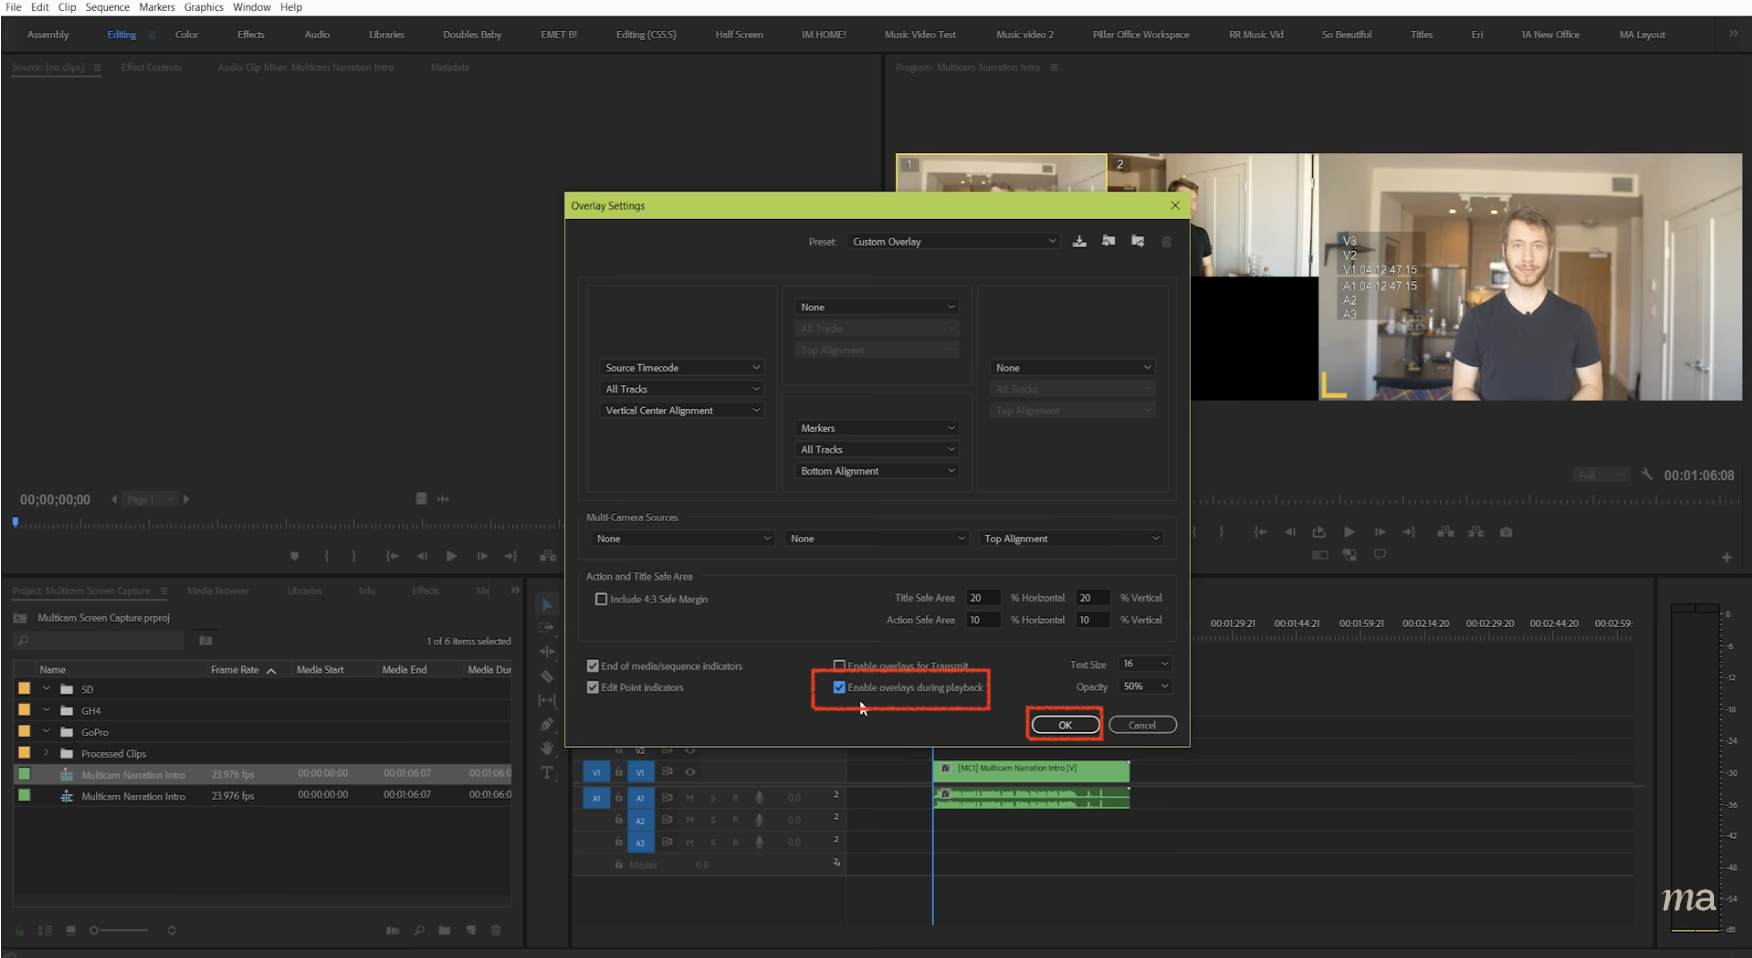Open the Program Monitor wrench settings

(1646, 475)
